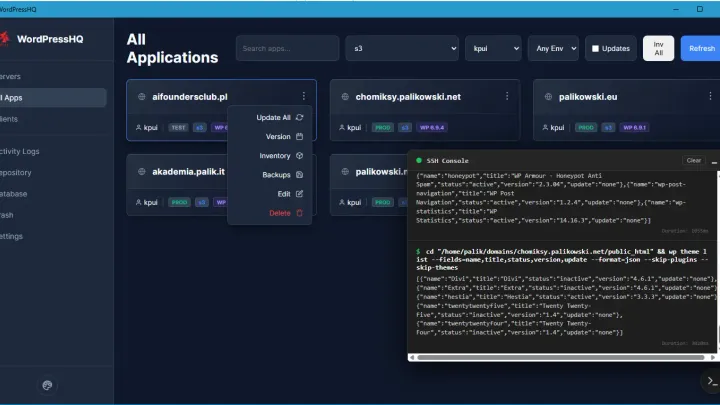Open the three-dot menu on chomiksy.palikowski.net card

tap(507, 96)
